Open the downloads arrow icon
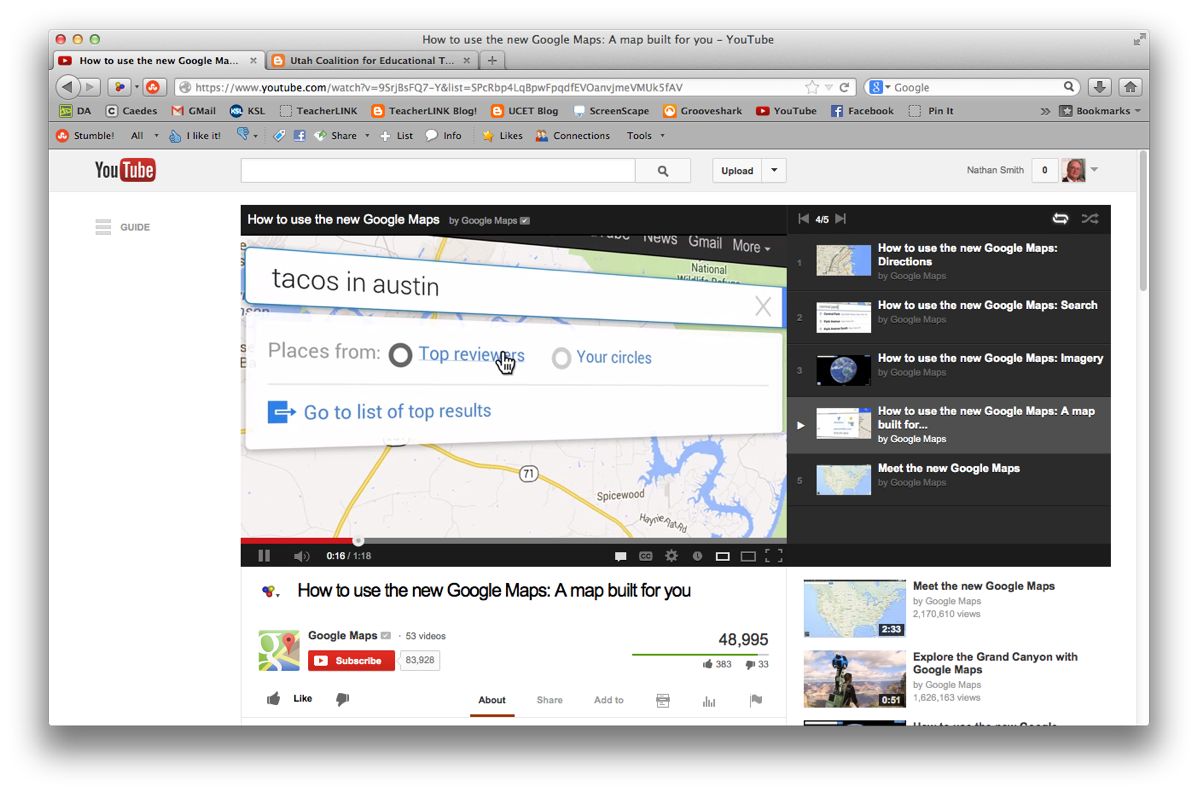Viewport: 1198px width, 793px height. coord(1099,87)
